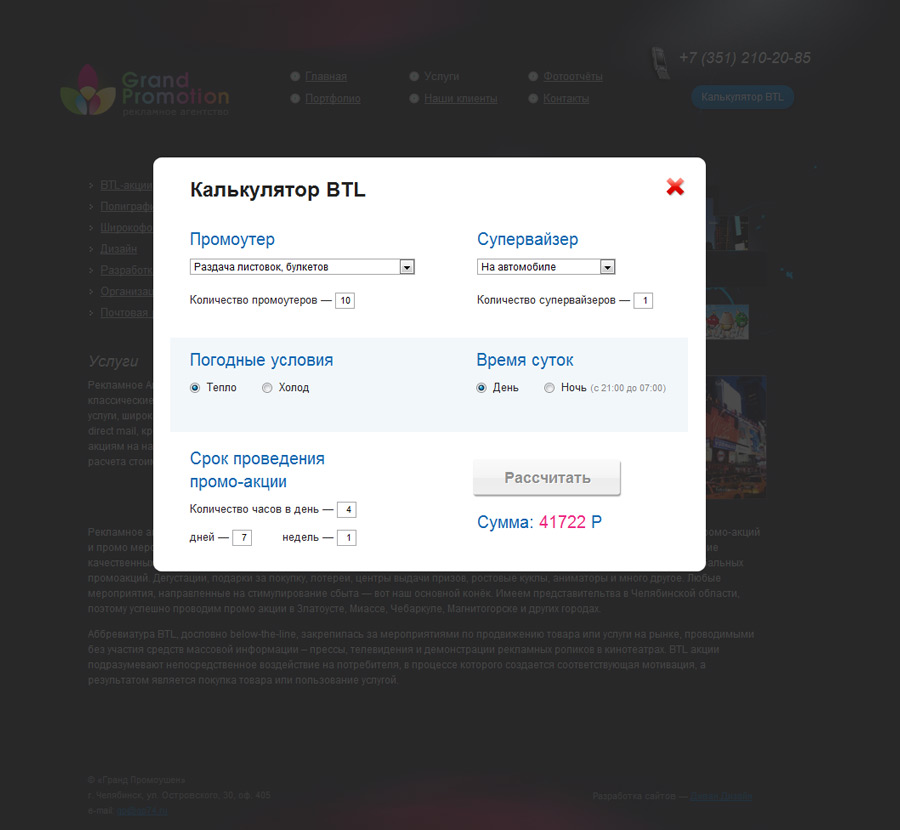
Task: Open the Почтовая sidebar link
Action: [125, 313]
